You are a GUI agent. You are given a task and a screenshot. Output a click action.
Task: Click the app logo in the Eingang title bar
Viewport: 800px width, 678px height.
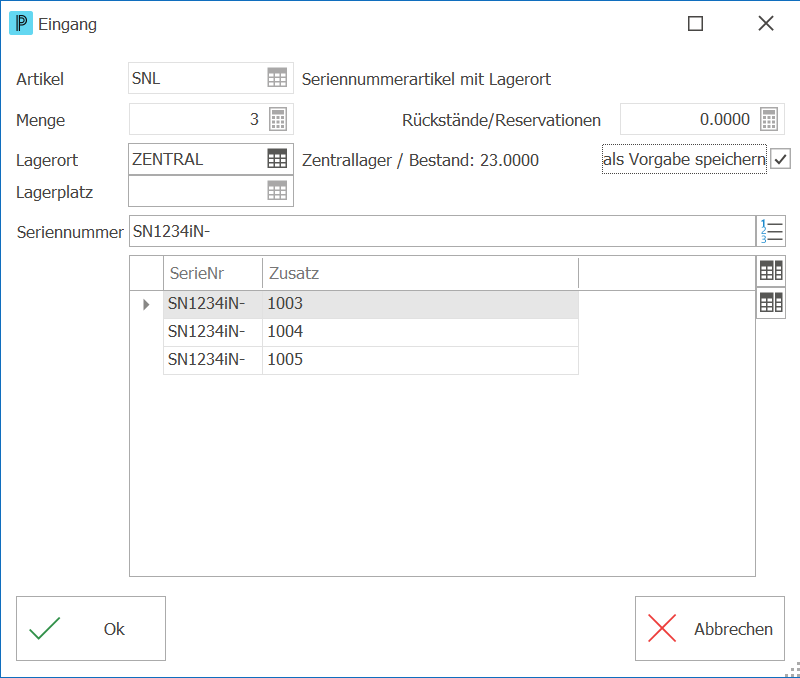[x=21, y=23]
